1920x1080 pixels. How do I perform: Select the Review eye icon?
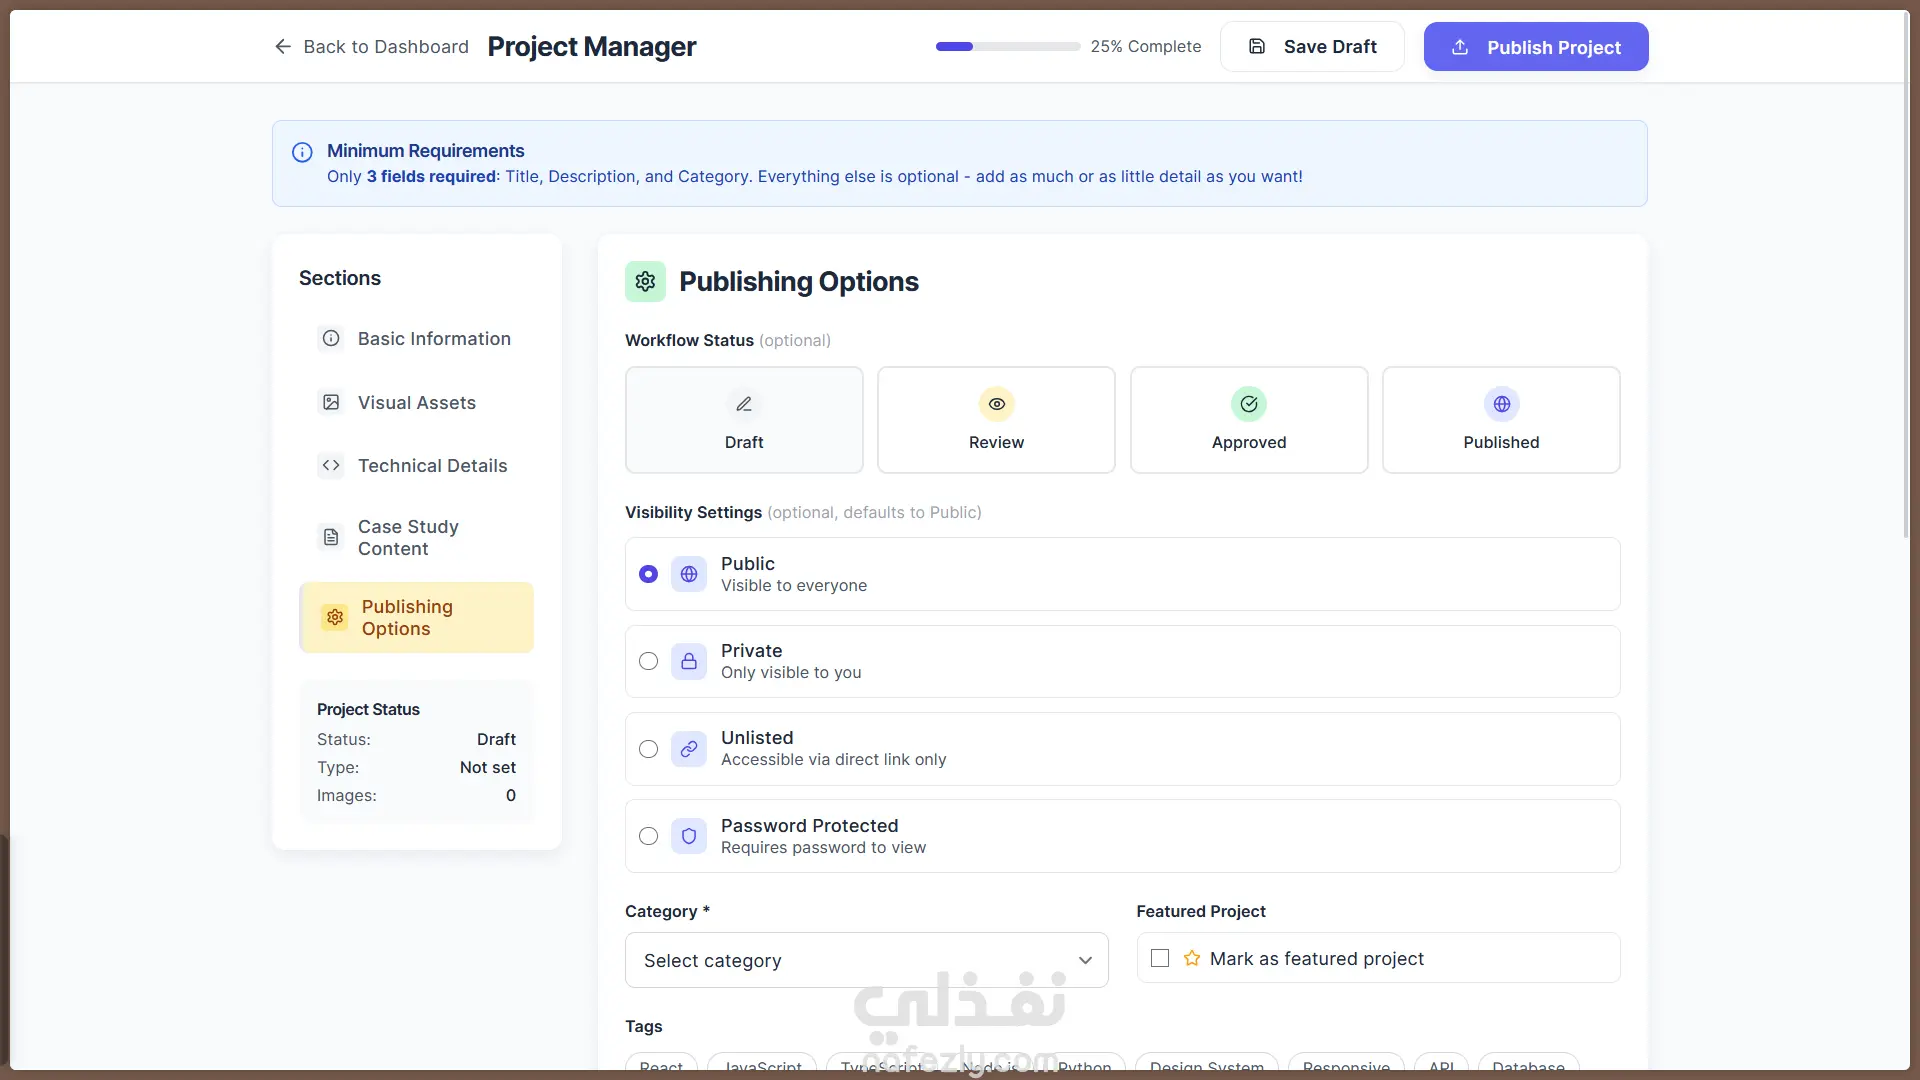(x=996, y=404)
